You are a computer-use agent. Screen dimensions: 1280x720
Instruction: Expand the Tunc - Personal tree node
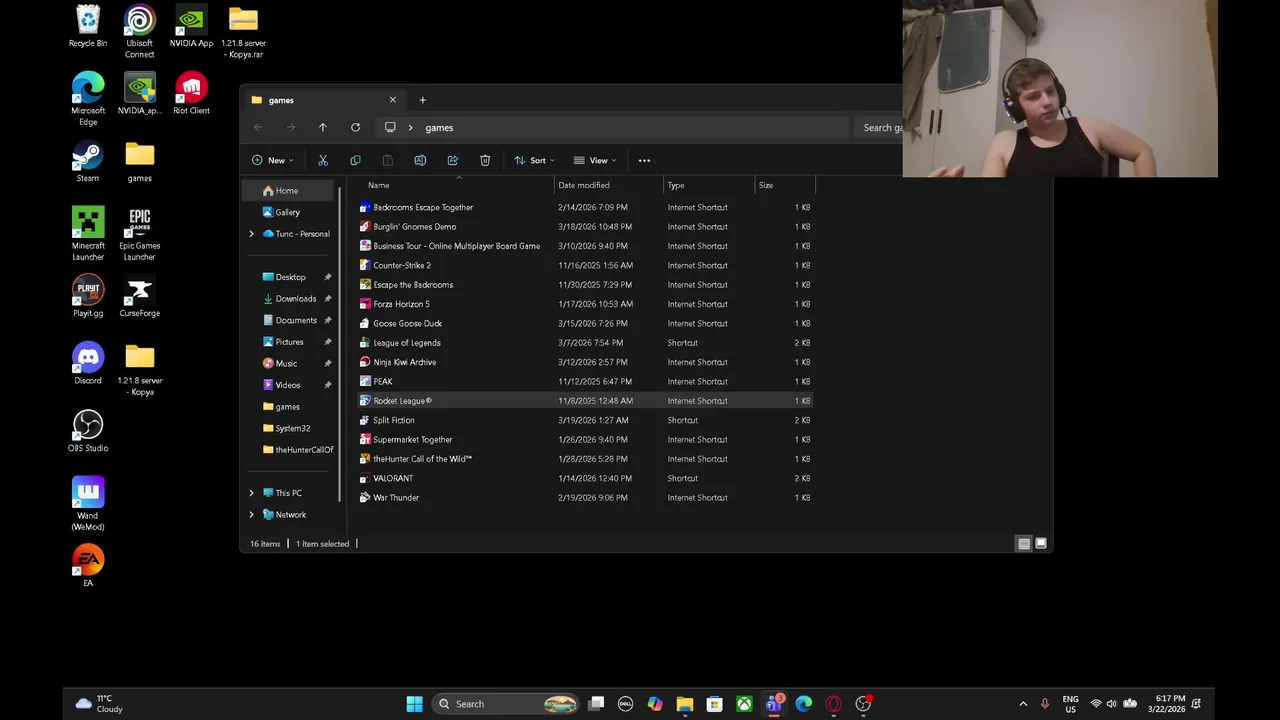click(x=251, y=234)
